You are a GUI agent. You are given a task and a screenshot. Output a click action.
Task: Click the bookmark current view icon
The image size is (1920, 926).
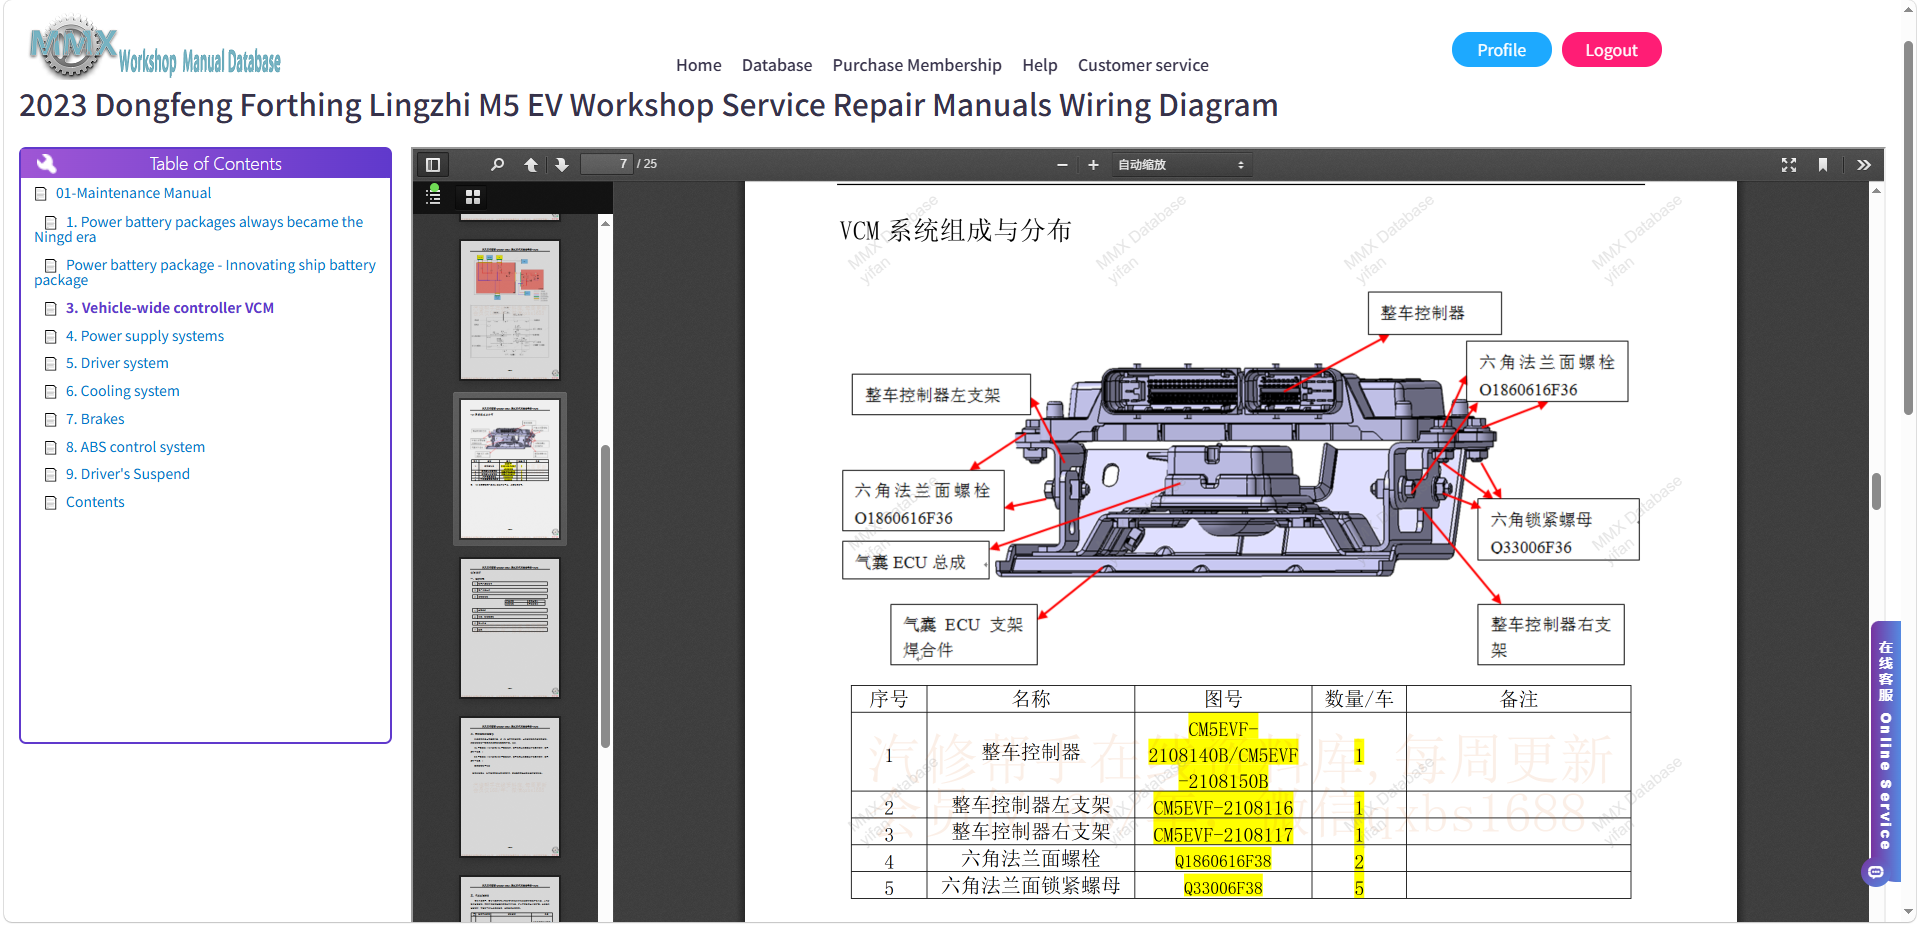click(1823, 165)
